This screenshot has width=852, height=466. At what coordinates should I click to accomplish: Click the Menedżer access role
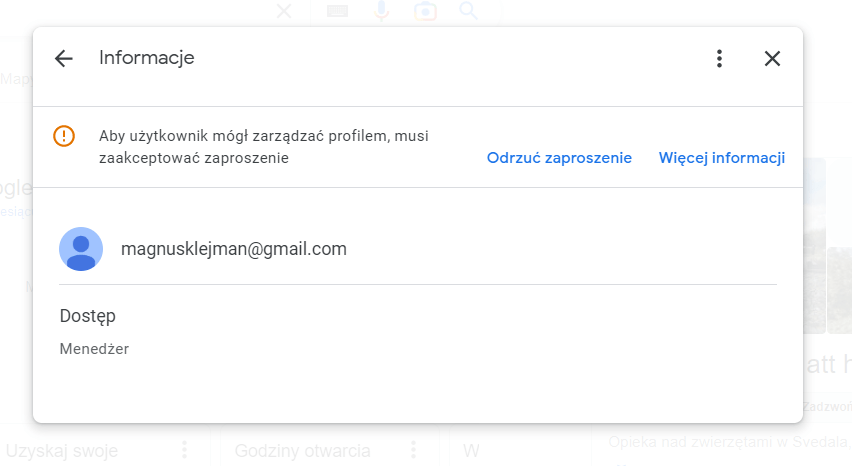pos(94,349)
